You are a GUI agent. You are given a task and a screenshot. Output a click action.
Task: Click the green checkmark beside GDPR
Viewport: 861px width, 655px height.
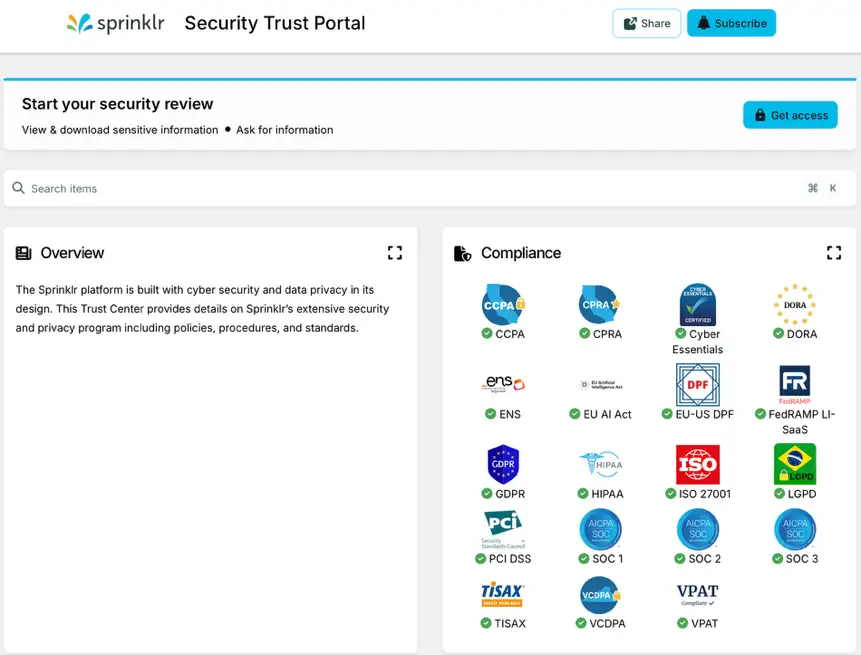(487, 494)
